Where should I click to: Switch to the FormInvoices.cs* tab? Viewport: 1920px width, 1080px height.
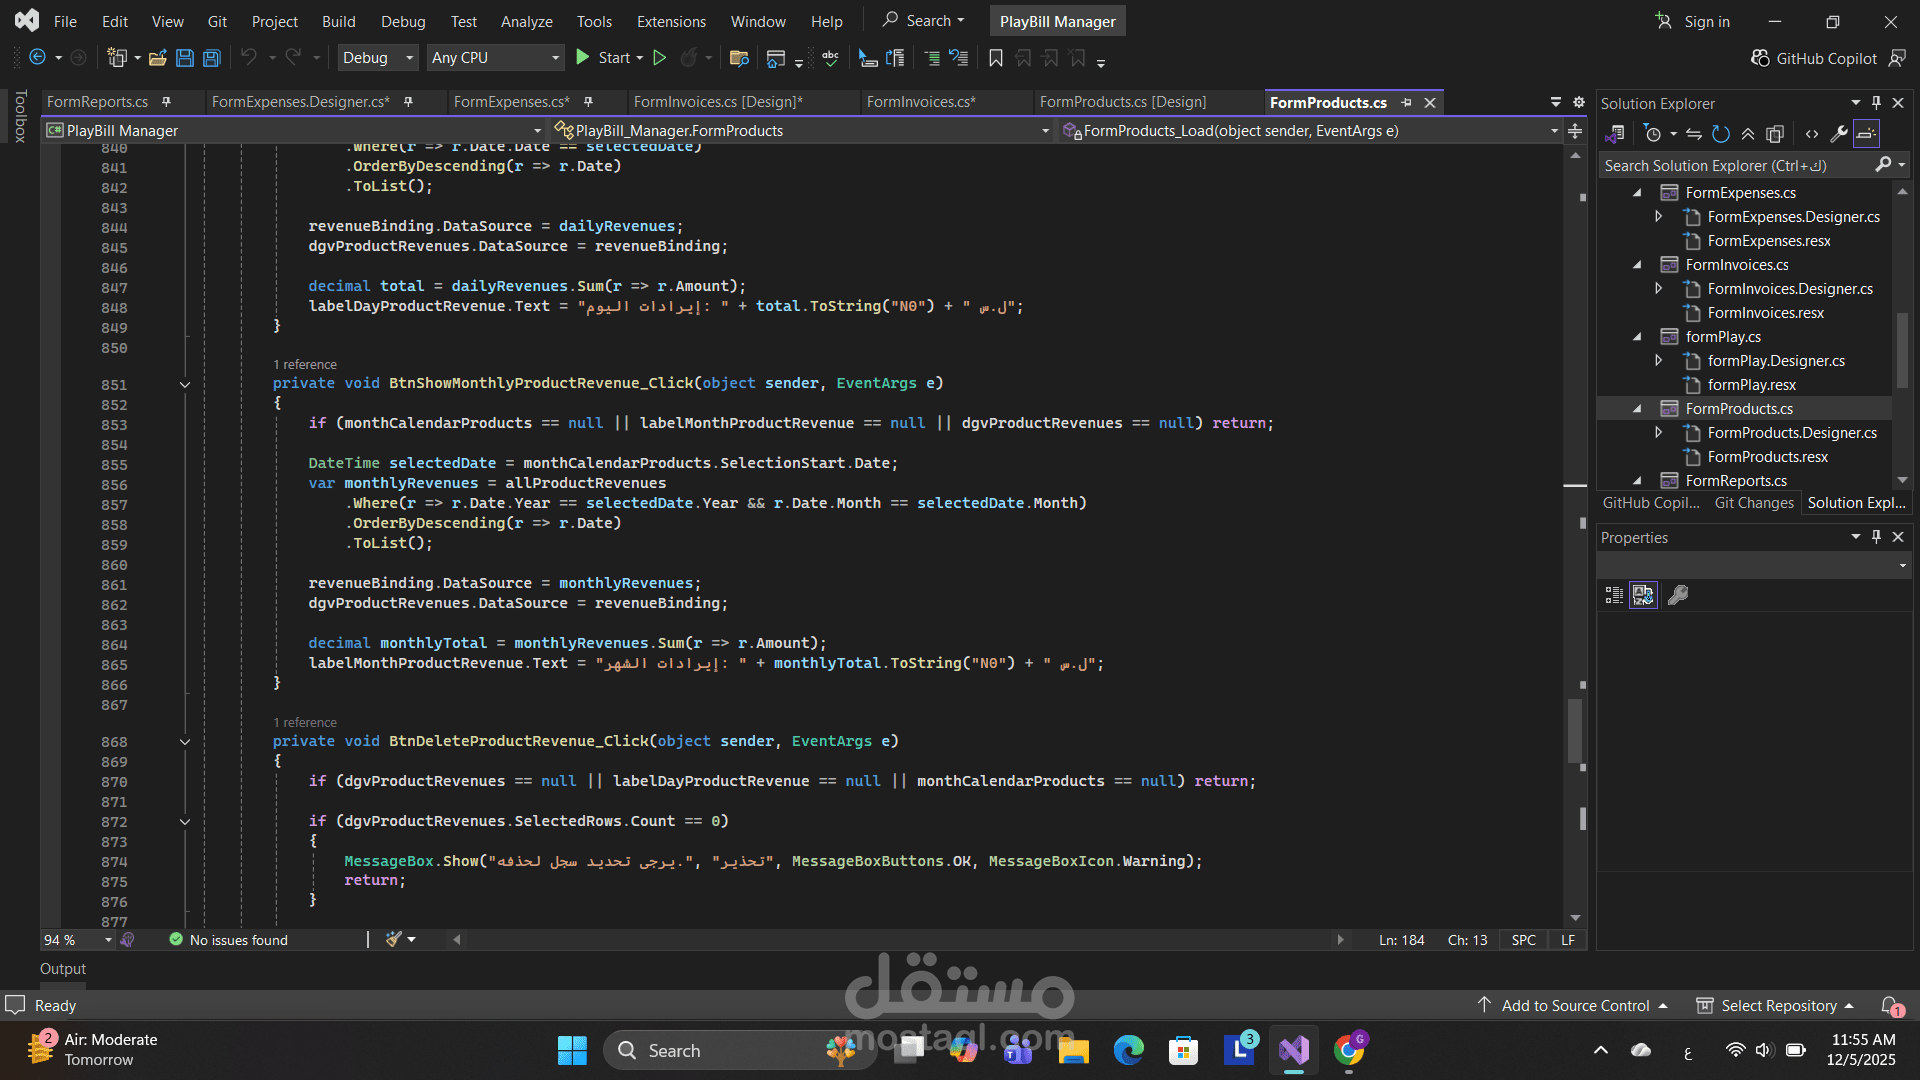coord(920,102)
